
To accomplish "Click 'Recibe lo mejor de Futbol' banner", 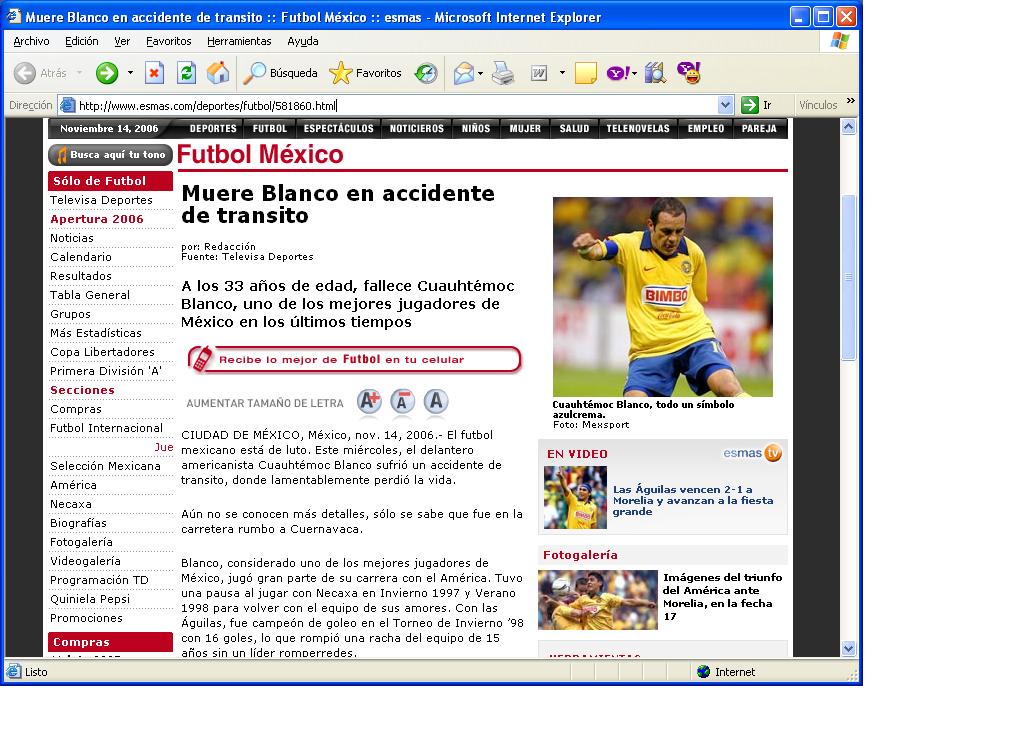I will tap(355, 359).
